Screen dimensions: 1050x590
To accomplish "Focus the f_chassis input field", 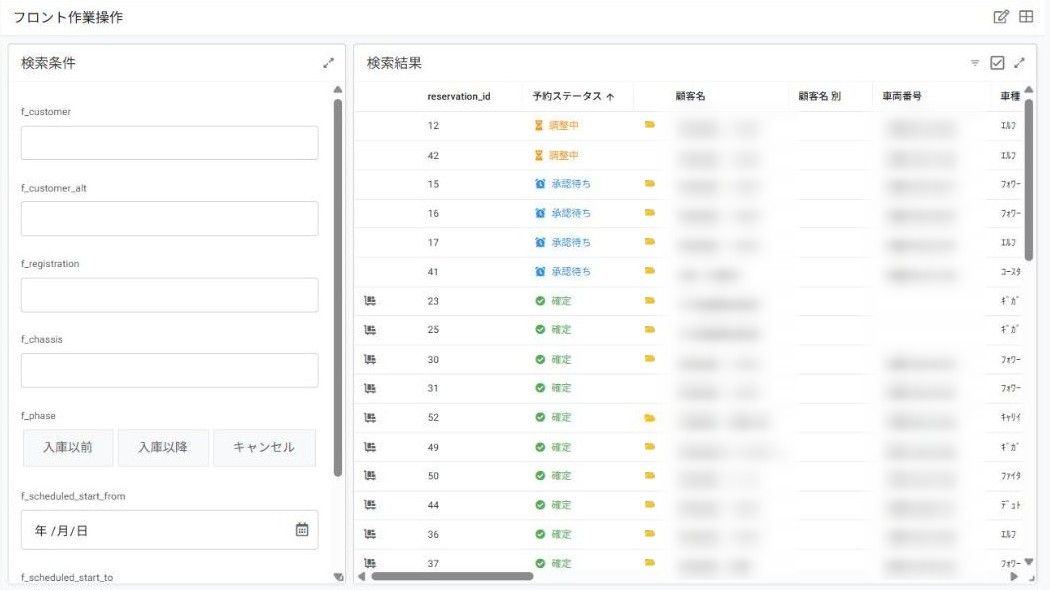I will [169, 370].
